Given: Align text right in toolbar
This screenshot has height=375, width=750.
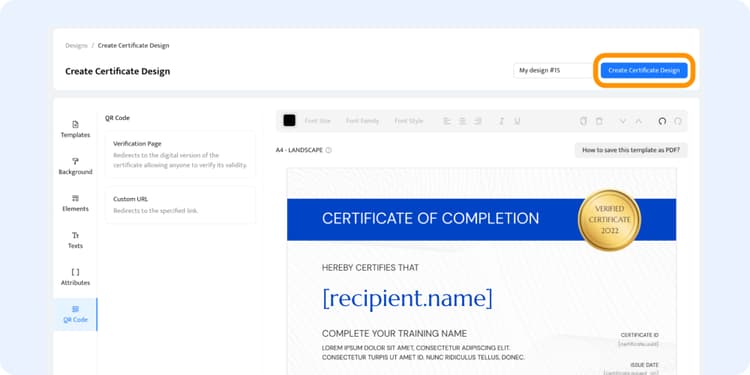Looking at the screenshot, I should (477, 121).
